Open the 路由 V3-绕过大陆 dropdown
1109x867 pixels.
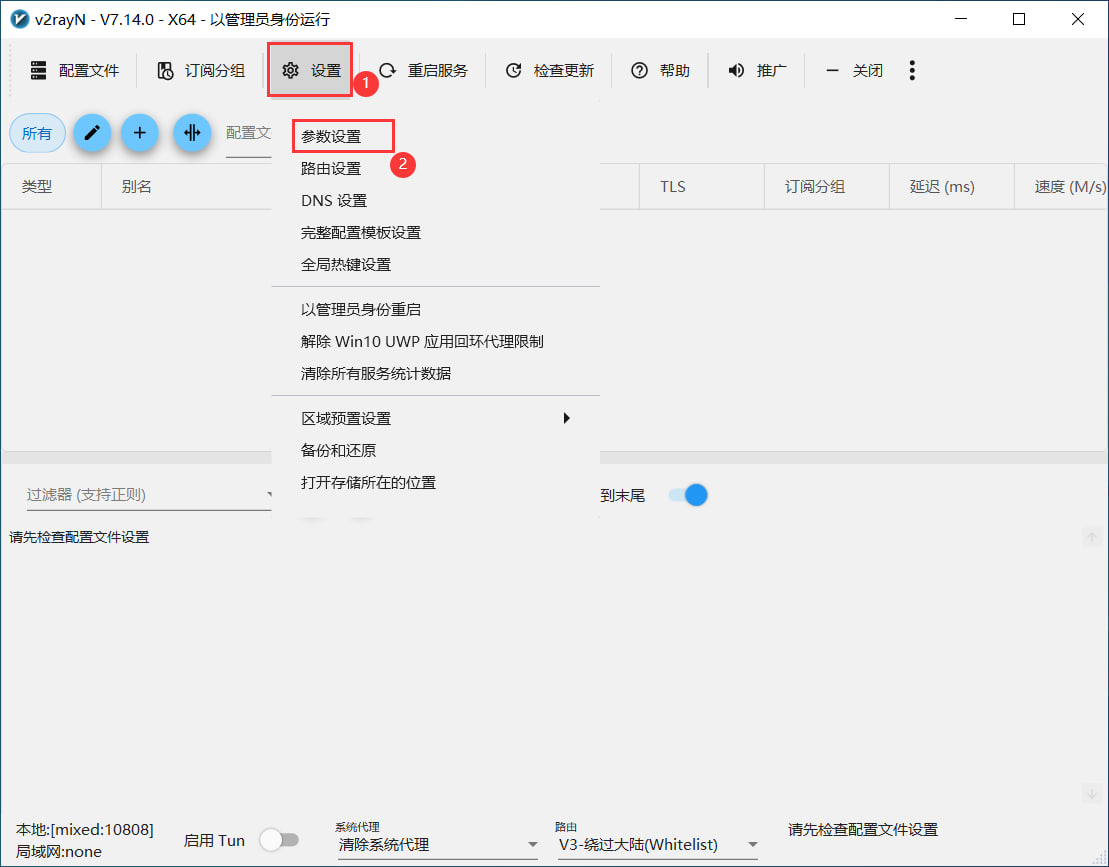pos(656,845)
